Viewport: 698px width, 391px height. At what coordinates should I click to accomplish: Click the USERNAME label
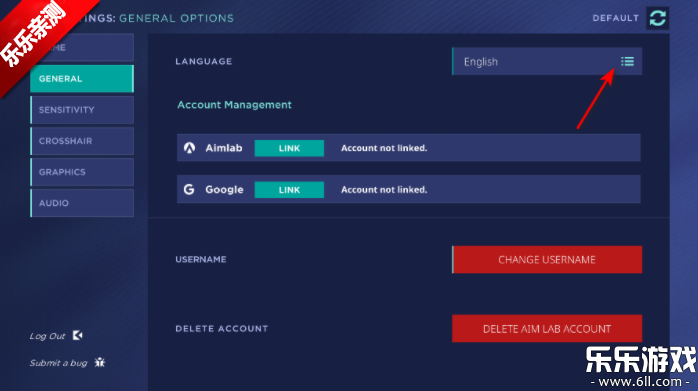coord(201,259)
